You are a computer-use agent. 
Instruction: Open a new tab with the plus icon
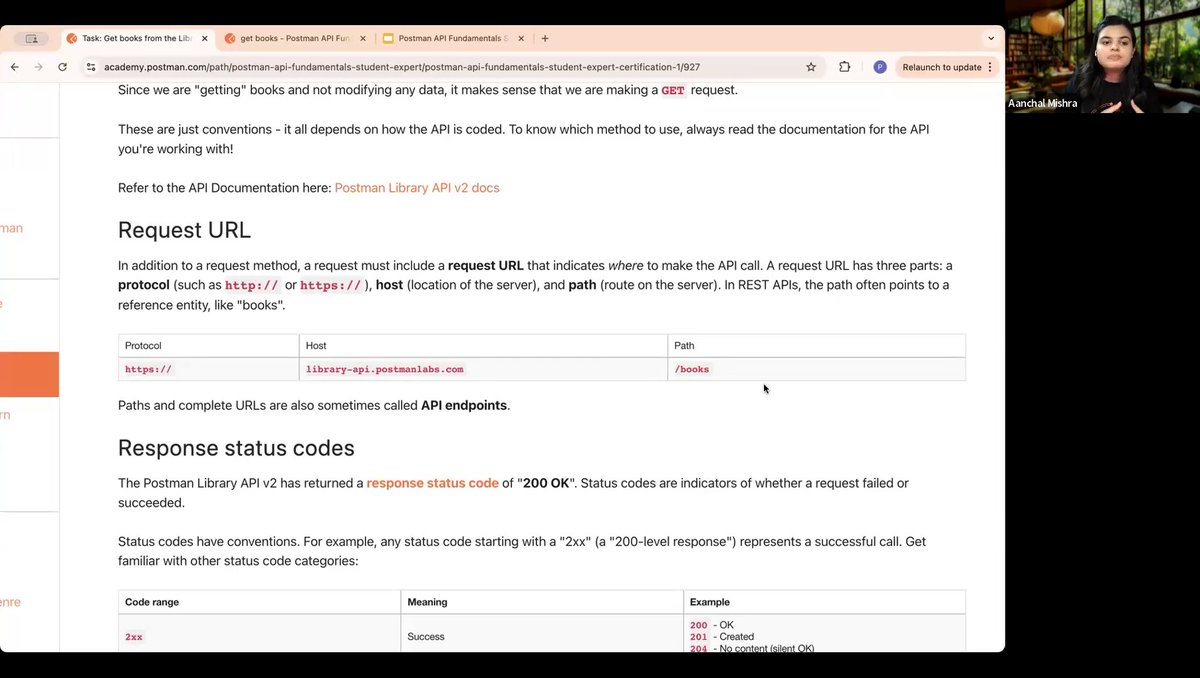tap(545, 38)
